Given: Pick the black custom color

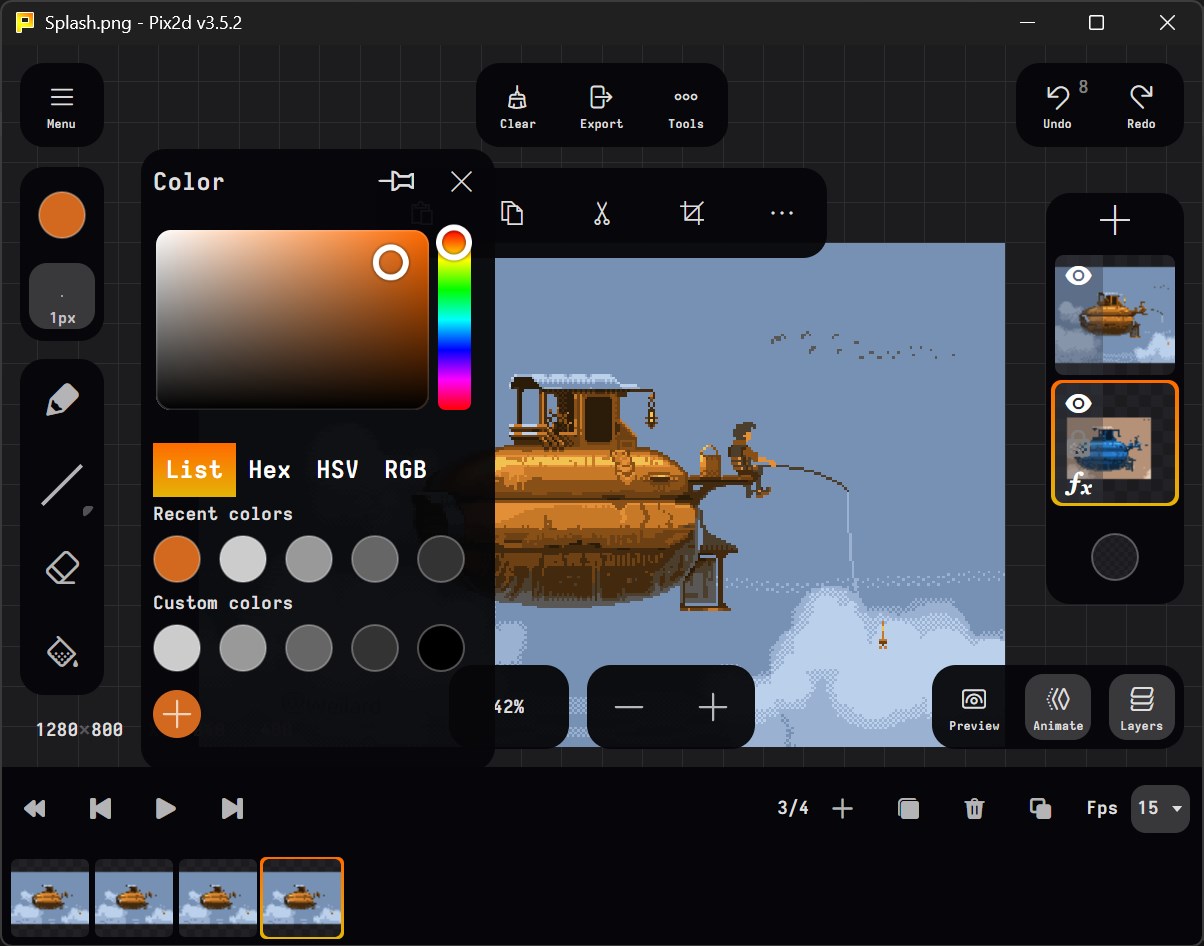Looking at the screenshot, I should (441, 648).
